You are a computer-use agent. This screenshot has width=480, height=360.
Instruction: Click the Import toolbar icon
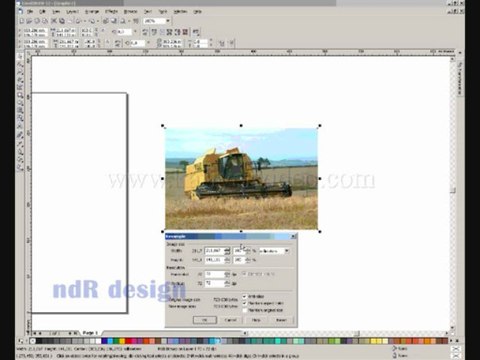coord(106,21)
